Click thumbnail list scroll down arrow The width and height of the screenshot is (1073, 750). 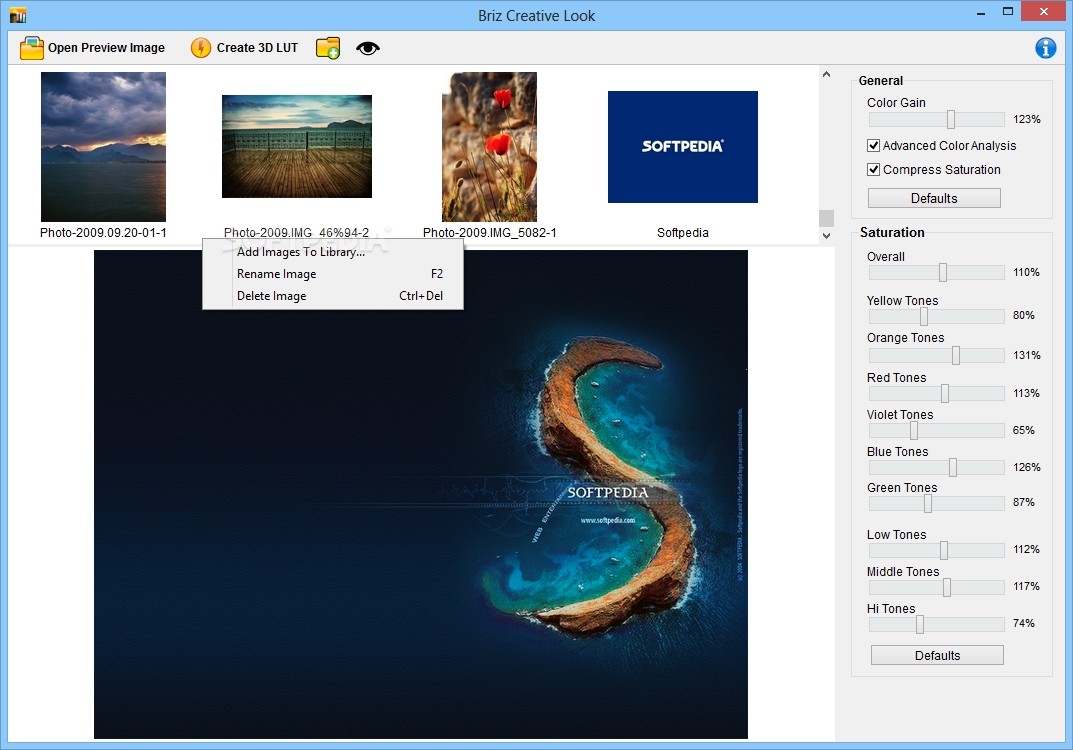826,235
